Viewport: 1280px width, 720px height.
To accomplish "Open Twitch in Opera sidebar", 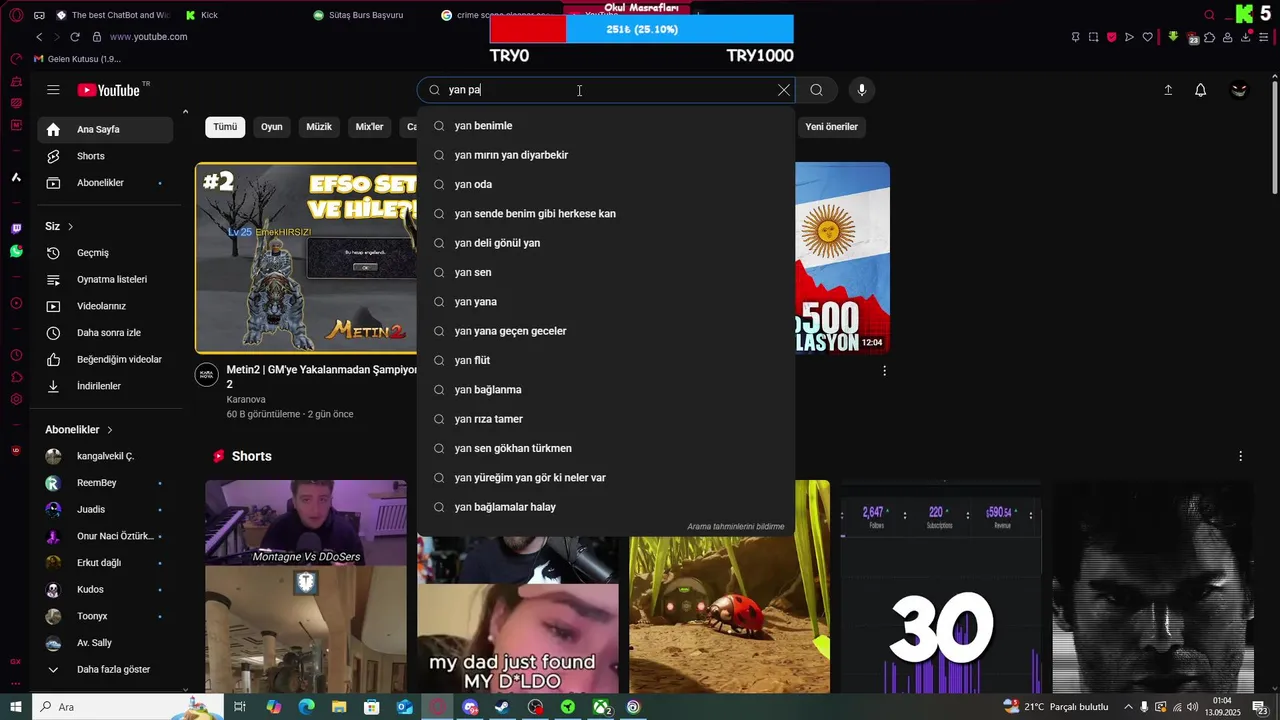I will pos(16,229).
